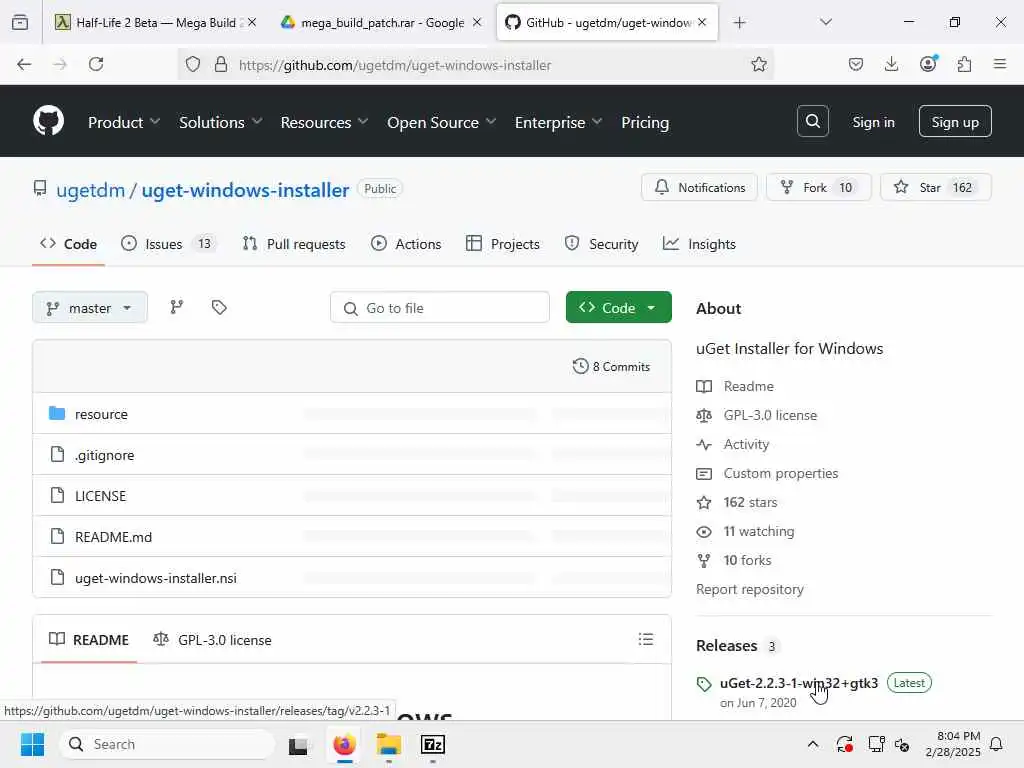Expand the Open Source menu
This screenshot has width=1024, height=768.
[441, 122]
